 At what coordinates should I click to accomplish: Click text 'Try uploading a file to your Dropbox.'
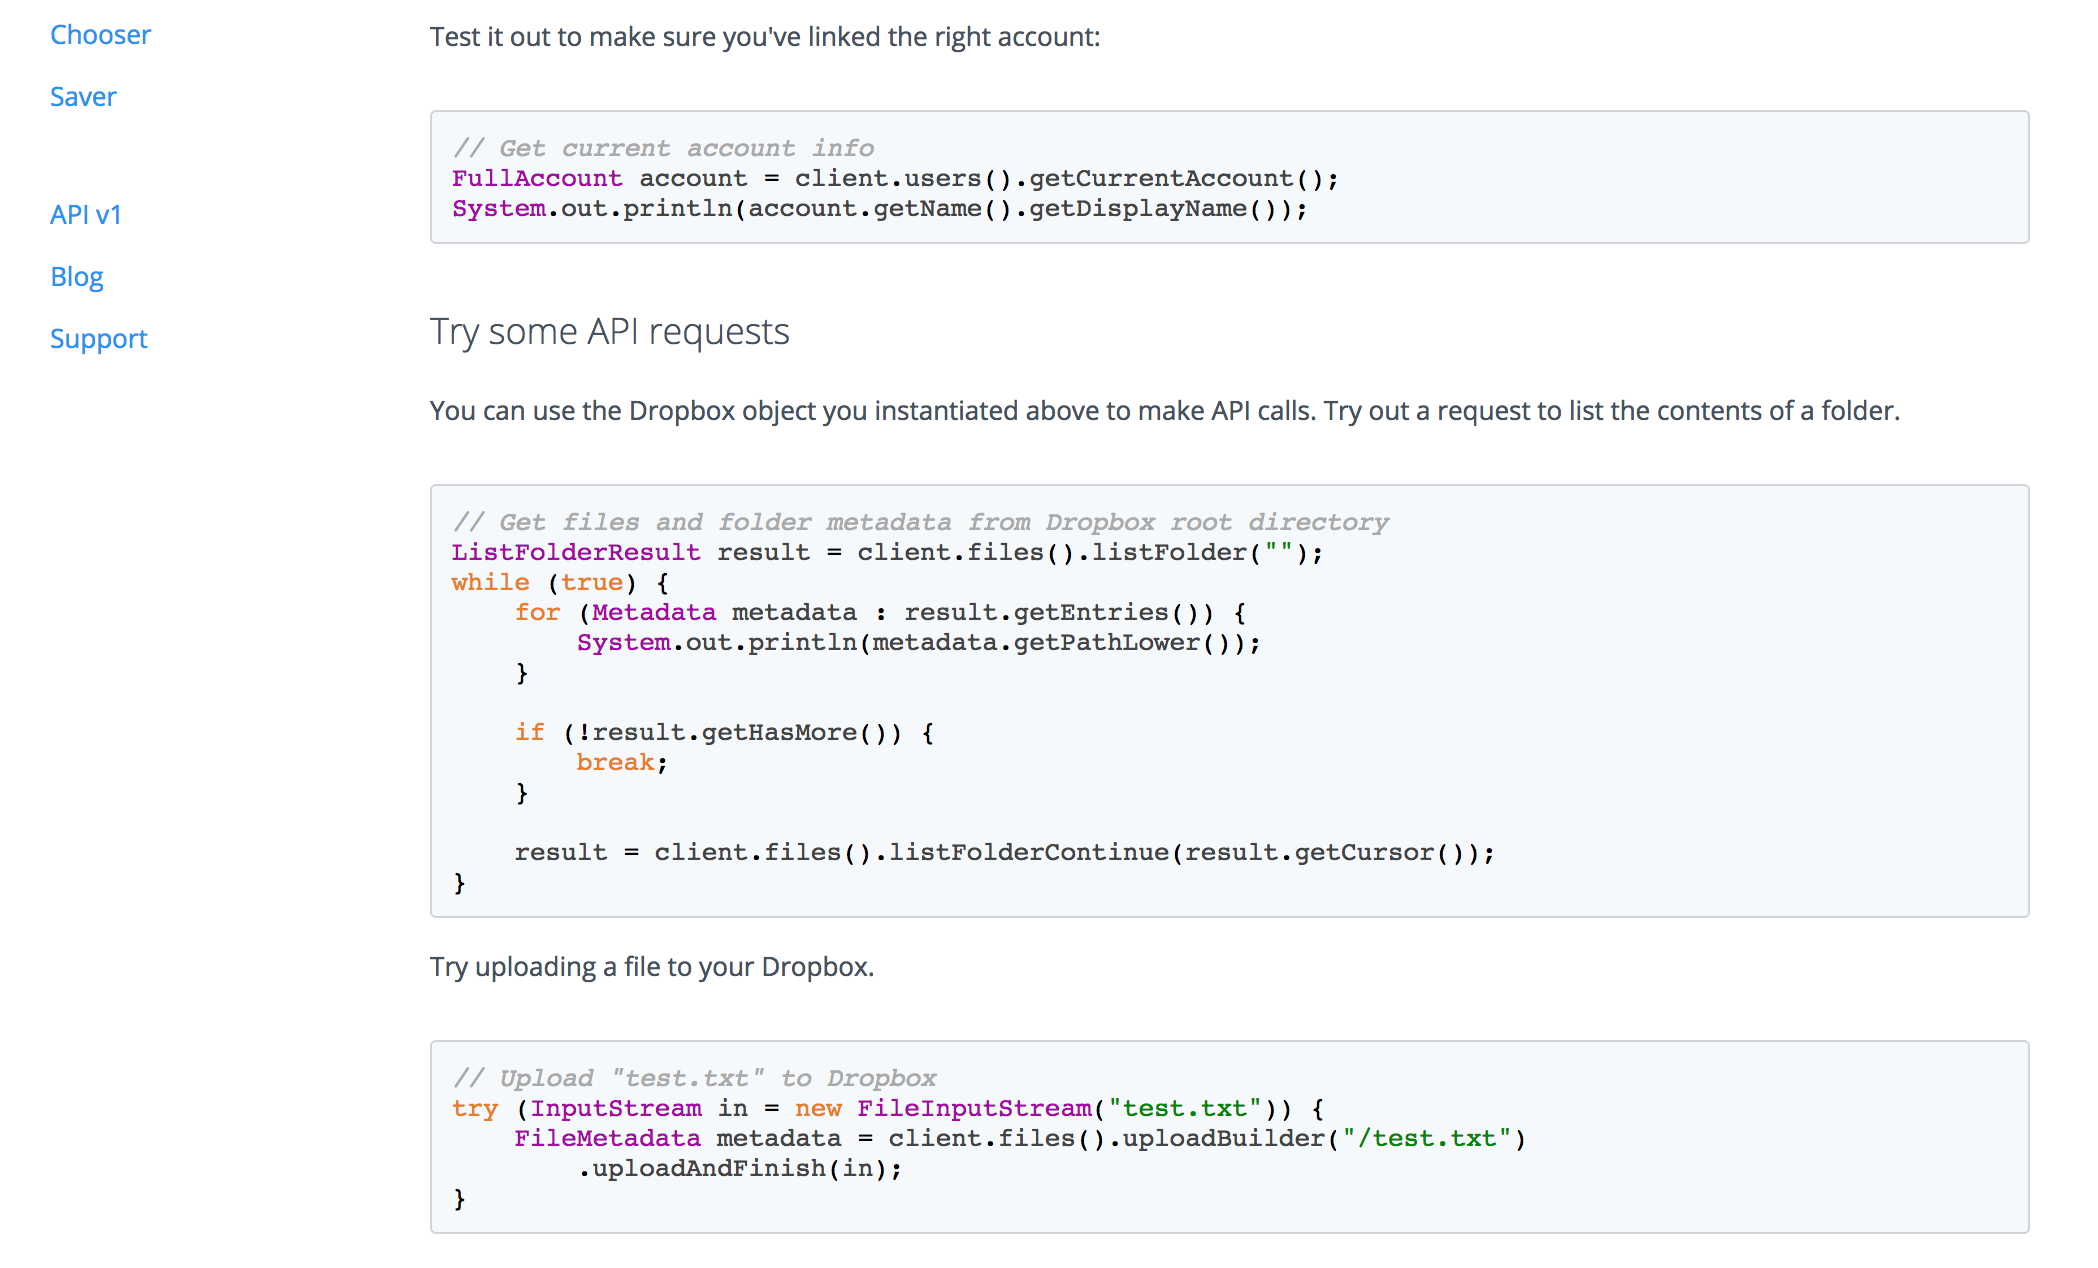(652, 967)
